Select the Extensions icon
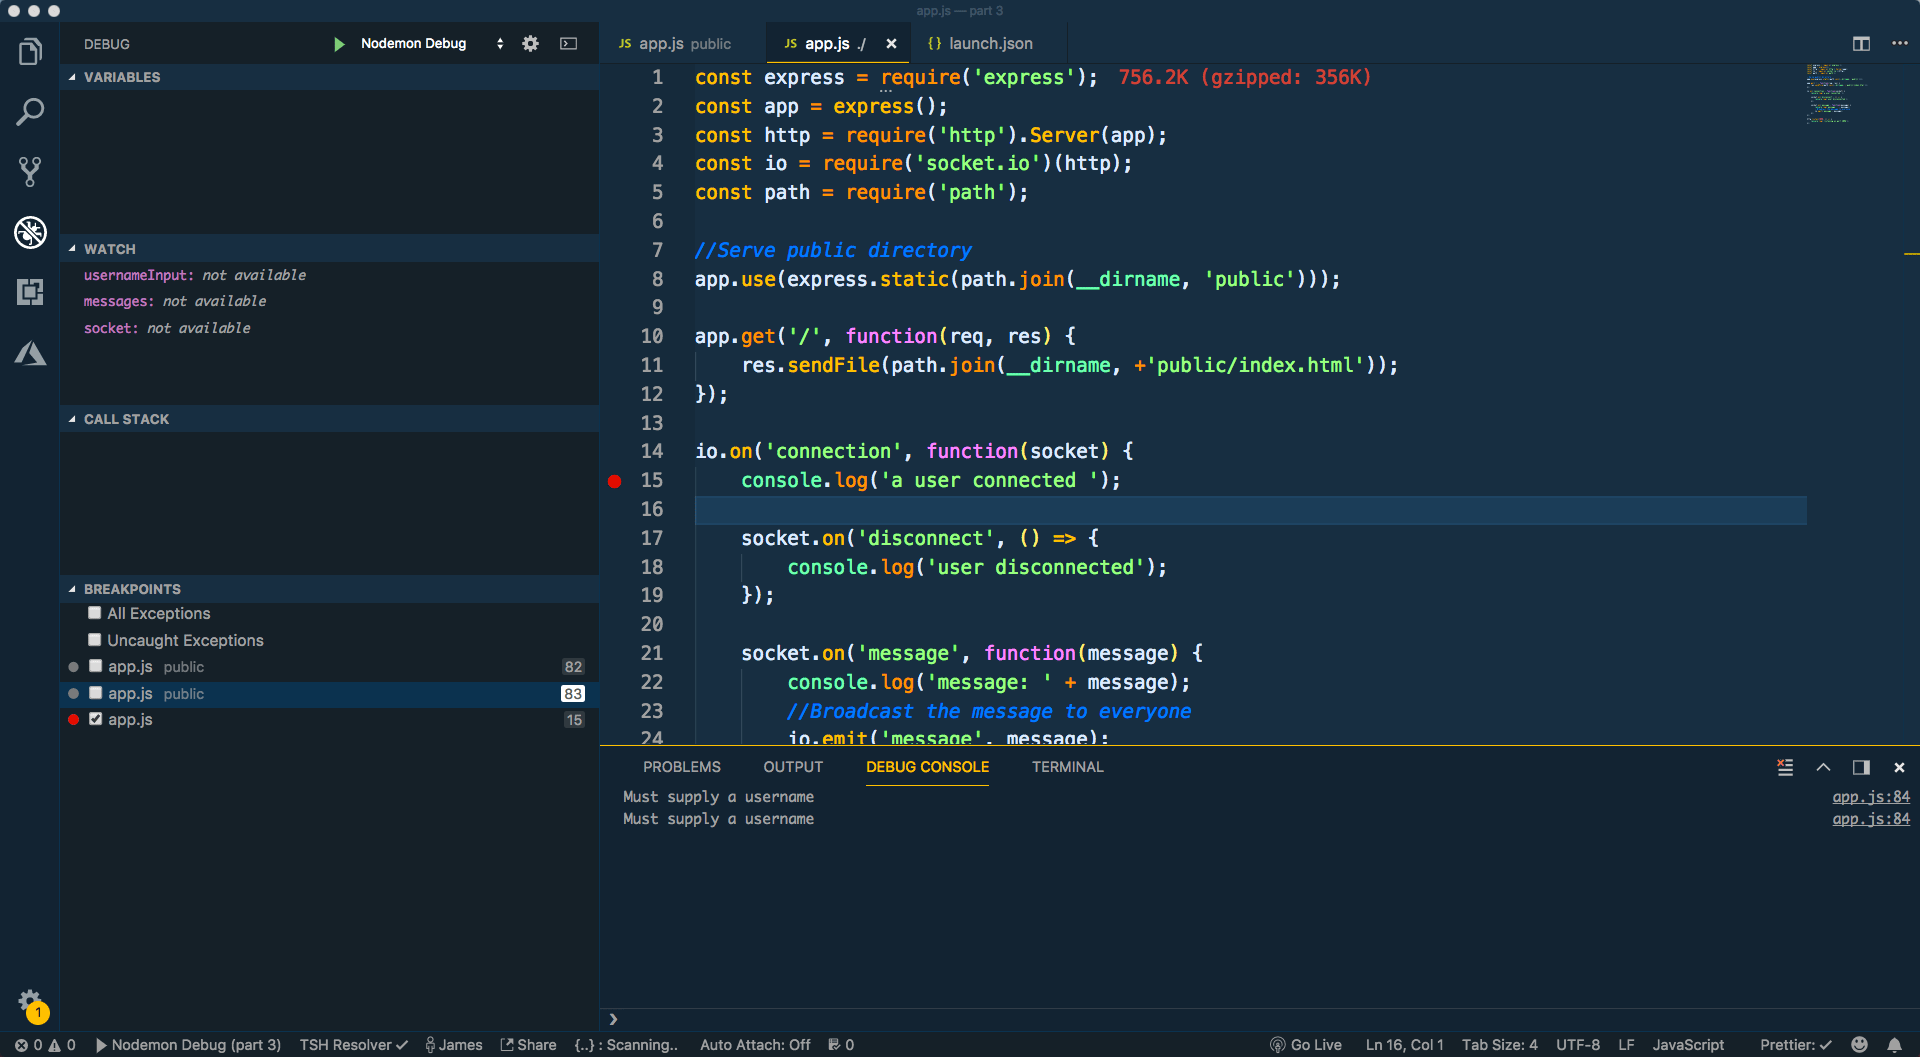 click(30, 292)
